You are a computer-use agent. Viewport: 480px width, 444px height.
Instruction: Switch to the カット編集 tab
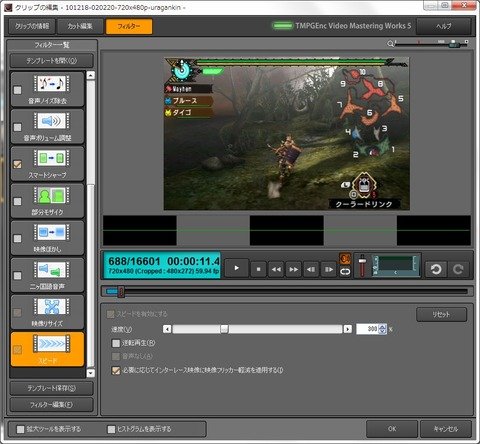80,26
